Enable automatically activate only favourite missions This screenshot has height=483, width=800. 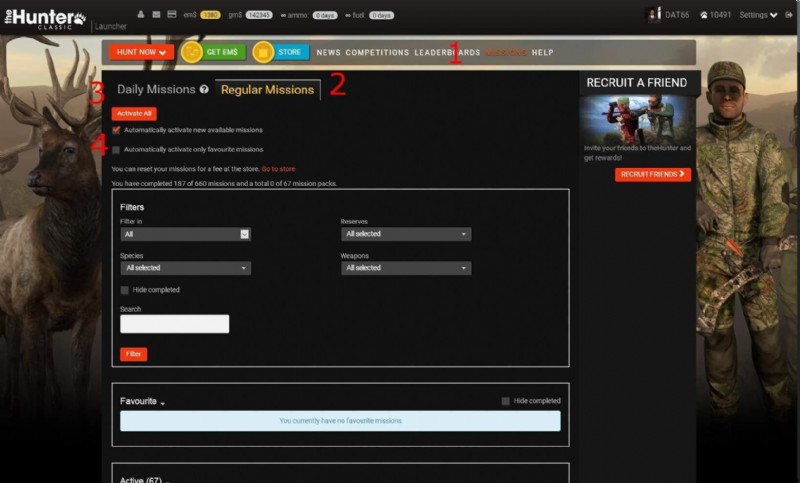pyautogui.click(x=117, y=149)
